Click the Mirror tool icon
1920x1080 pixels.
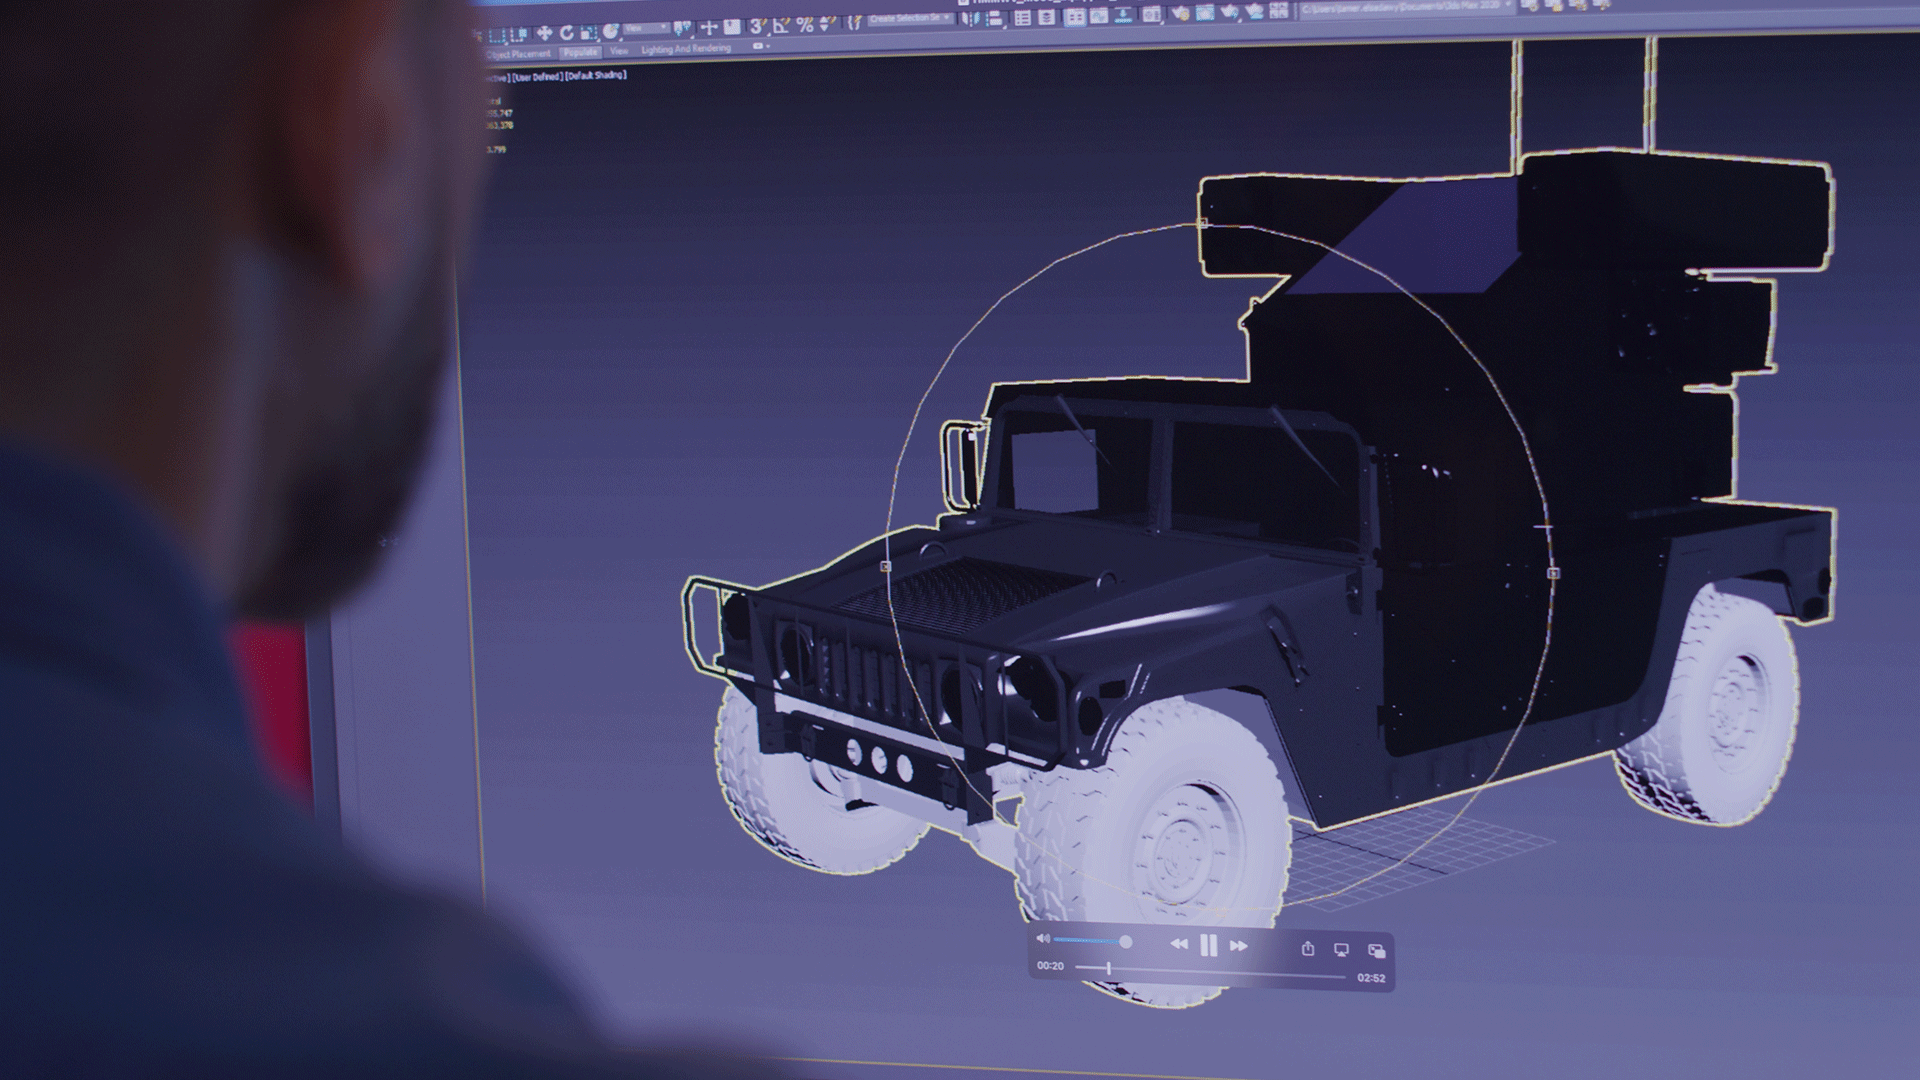click(x=970, y=18)
